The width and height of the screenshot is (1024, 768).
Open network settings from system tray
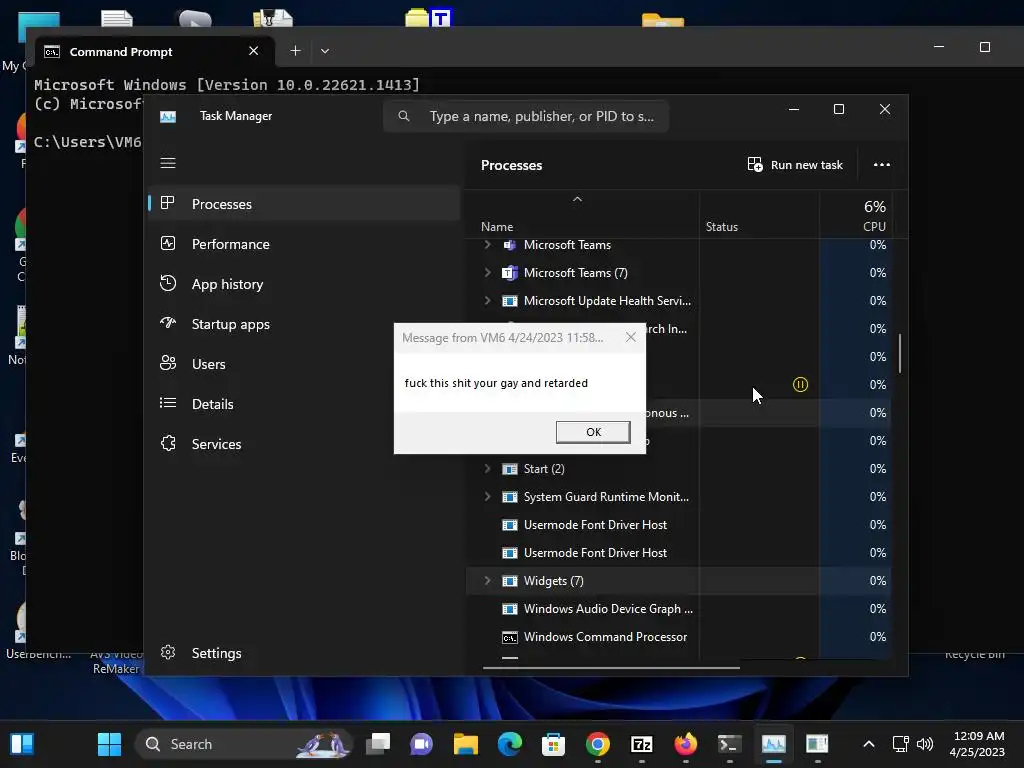[901, 744]
